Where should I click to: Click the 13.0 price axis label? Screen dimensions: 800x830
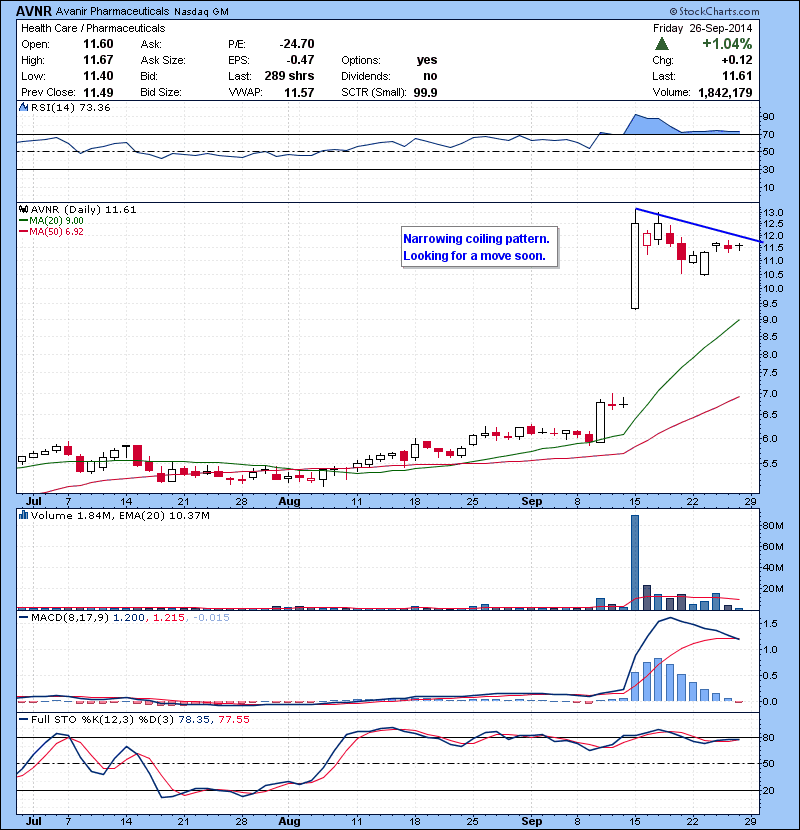(x=772, y=212)
